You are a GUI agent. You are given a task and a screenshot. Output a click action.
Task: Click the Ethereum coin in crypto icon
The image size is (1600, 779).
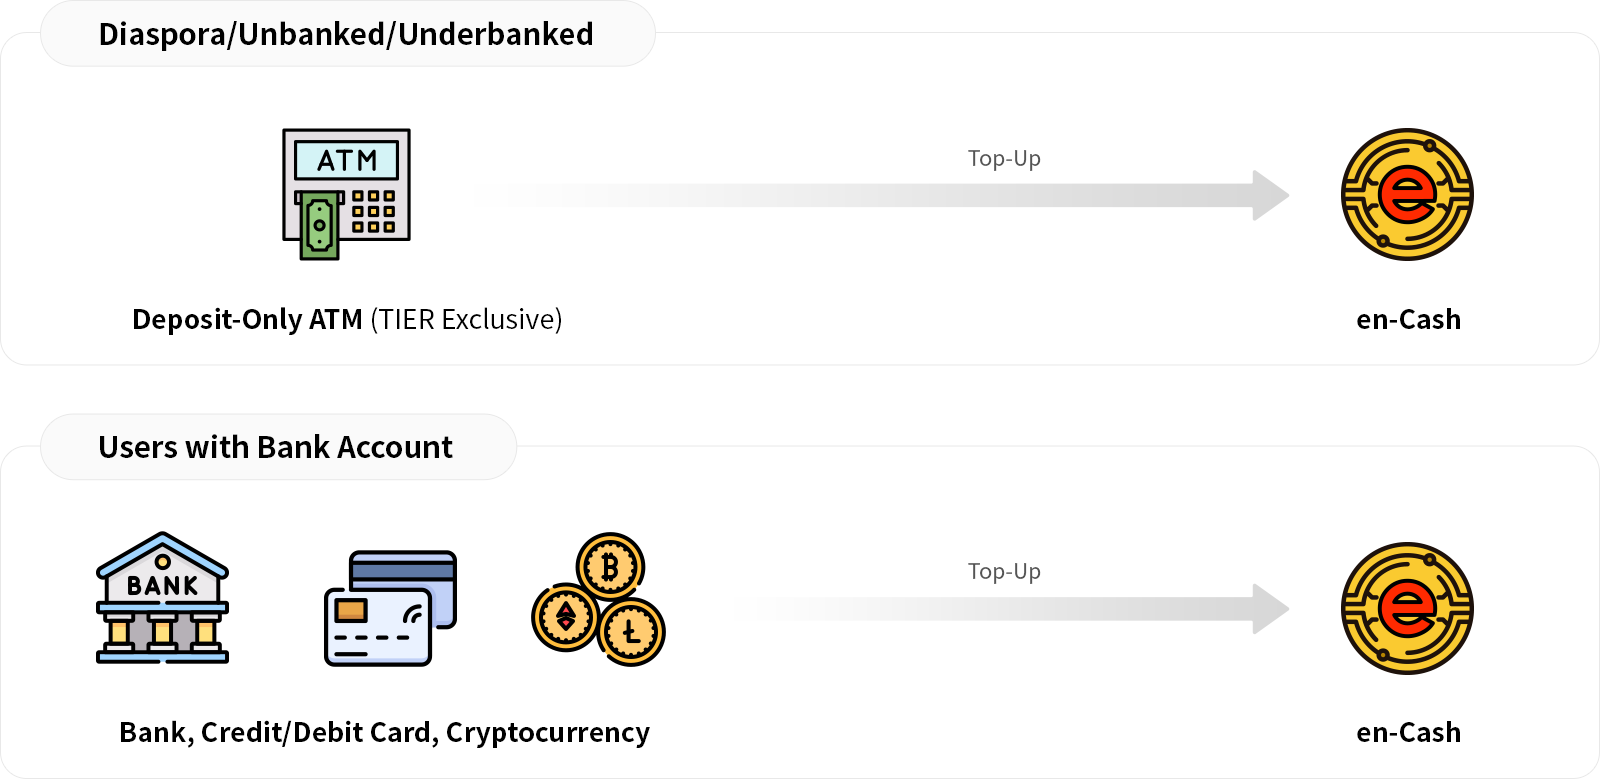click(x=565, y=617)
